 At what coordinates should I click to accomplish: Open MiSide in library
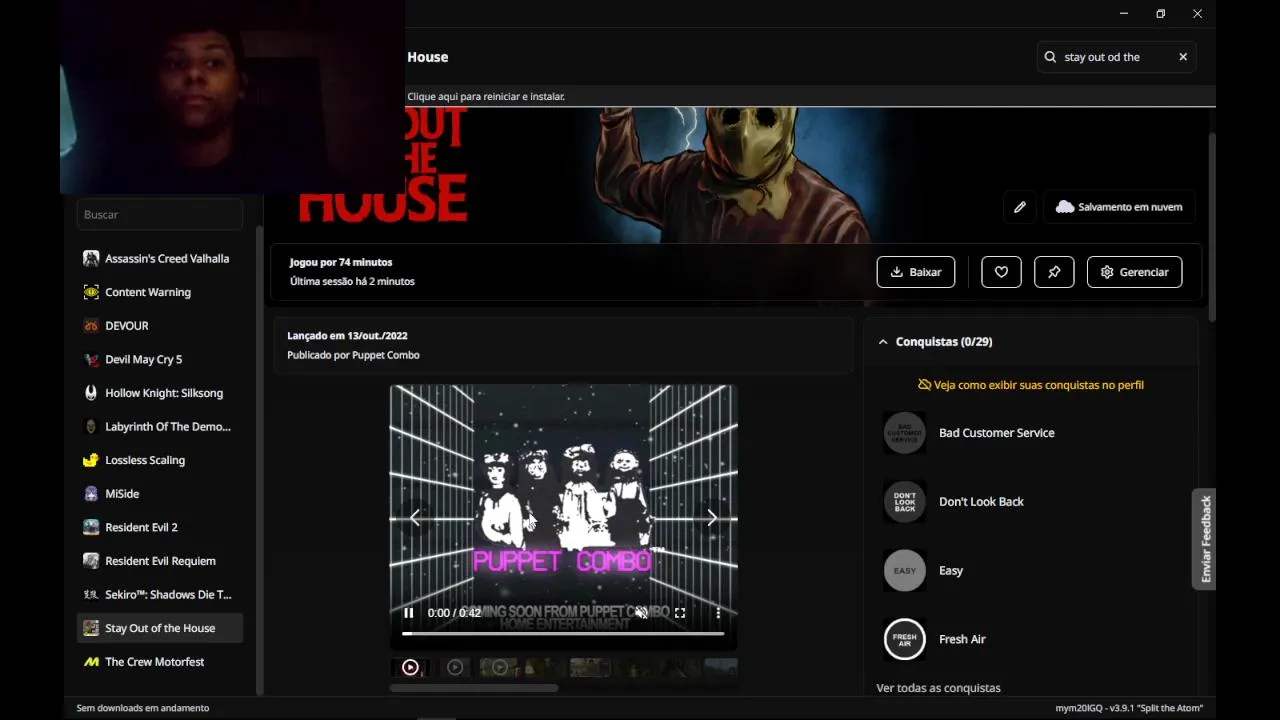[160, 494]
